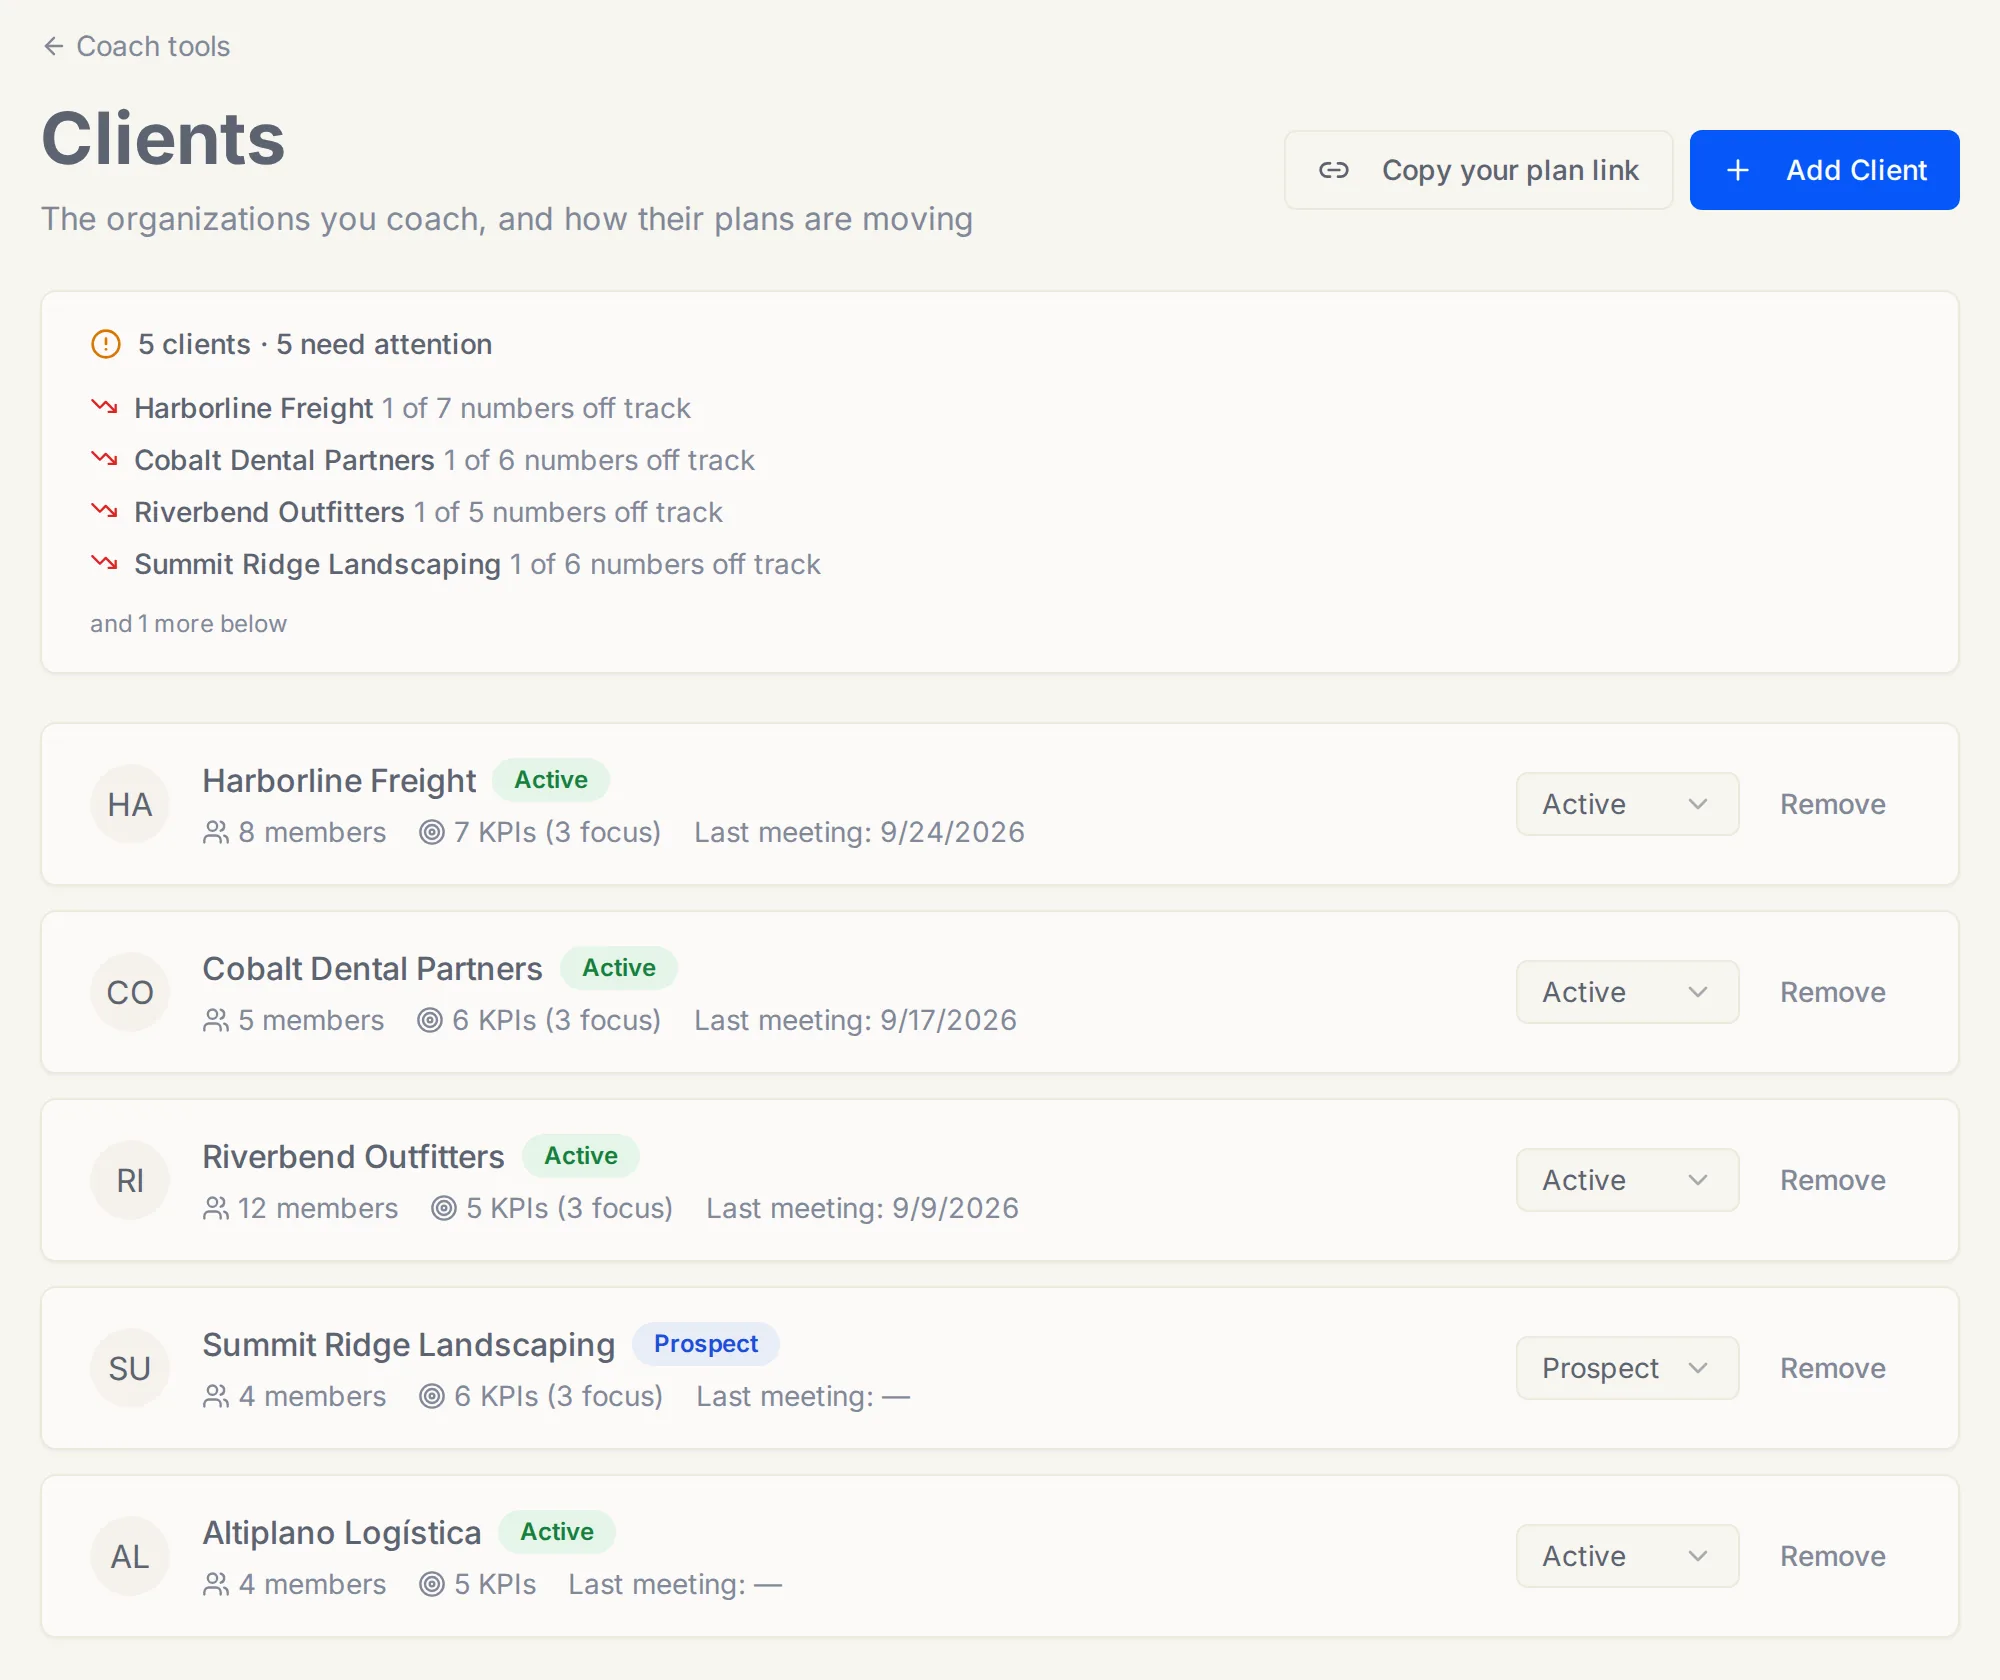
Task: Open Summit Ridge Landscaping Prospect dropdown
Action: pos(1627,1368)
